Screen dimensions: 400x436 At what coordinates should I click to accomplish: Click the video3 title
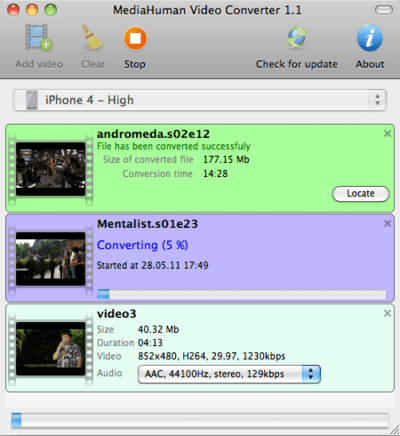(x=117, y=314)
